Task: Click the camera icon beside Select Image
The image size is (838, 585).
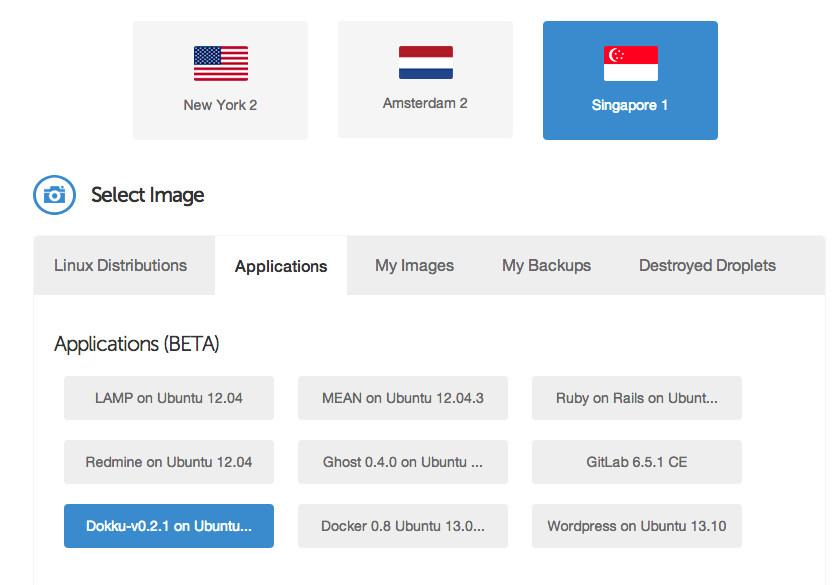Action: [x=55, y=195]
